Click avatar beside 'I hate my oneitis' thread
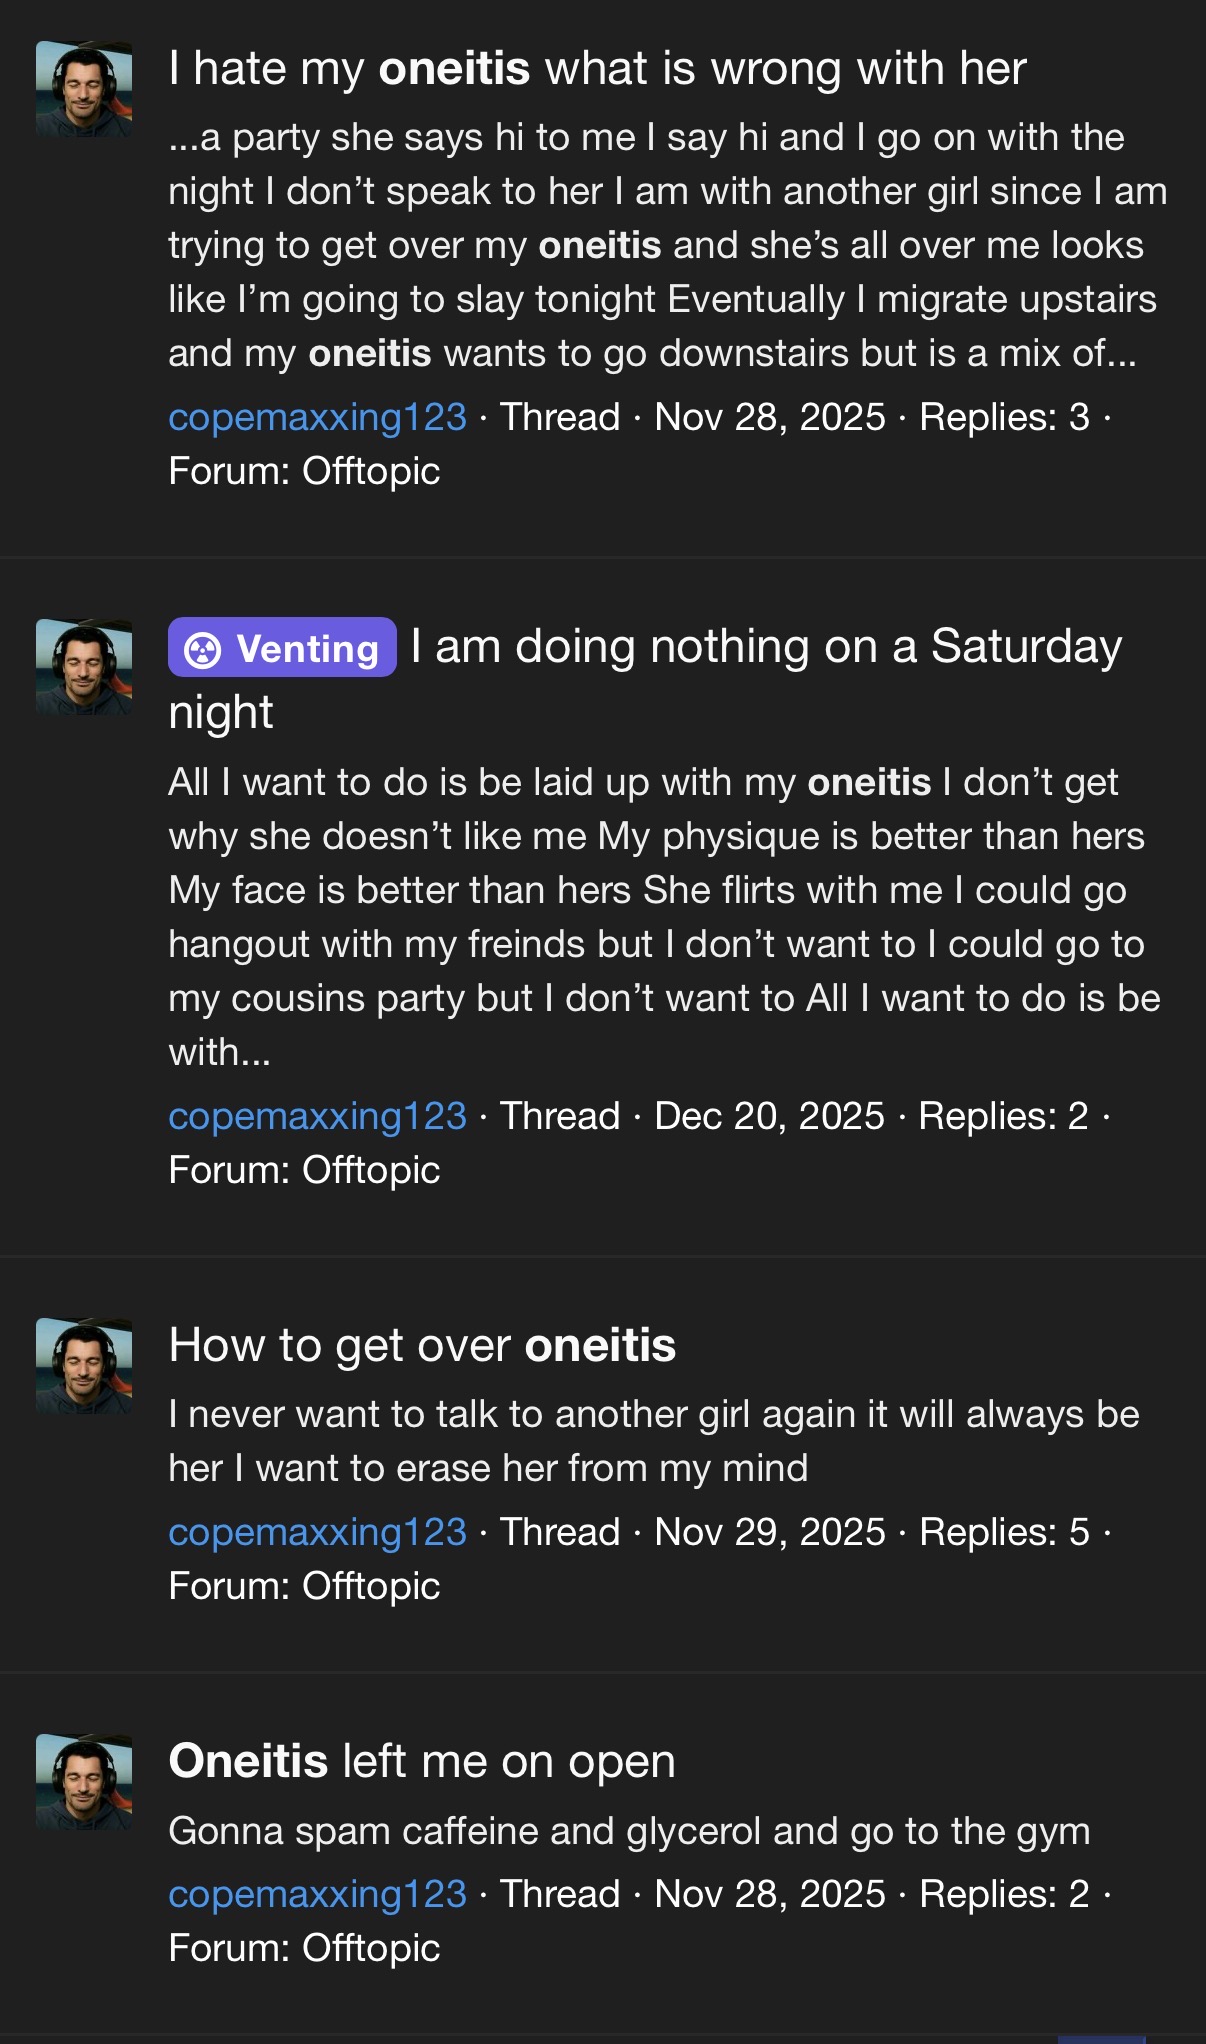 (x=84, y=89)
